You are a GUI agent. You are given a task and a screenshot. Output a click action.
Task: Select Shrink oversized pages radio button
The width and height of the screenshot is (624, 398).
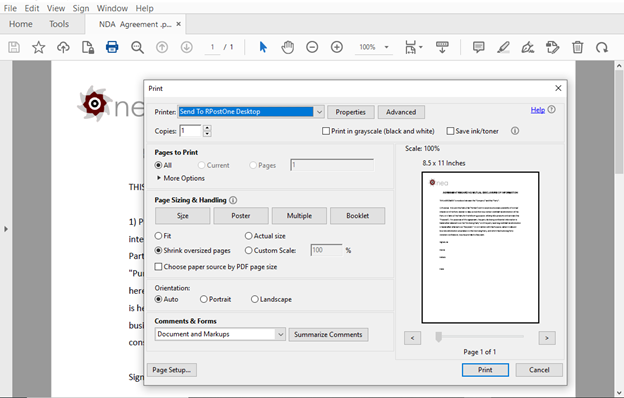tap(158, 250)
